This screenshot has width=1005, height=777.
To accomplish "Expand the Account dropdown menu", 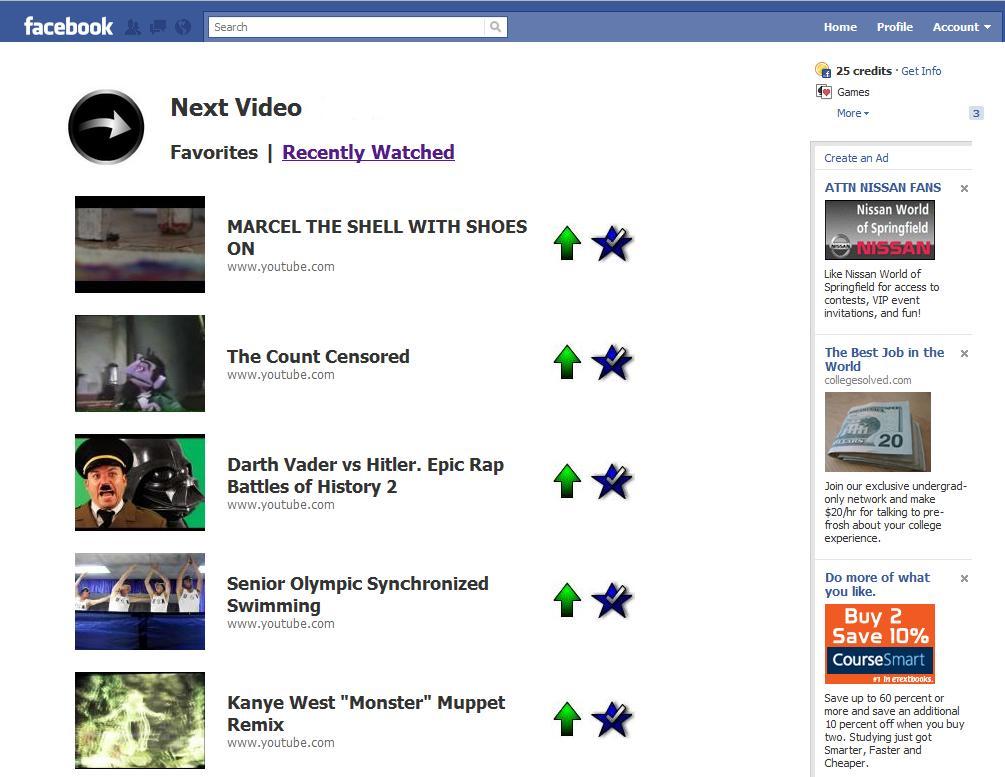I will [961, 27].
